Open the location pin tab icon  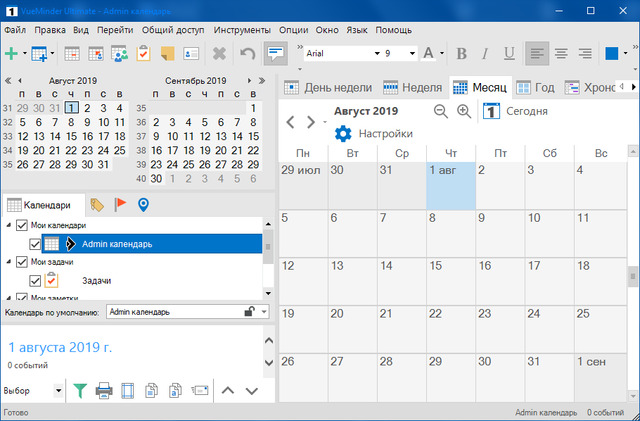click(x=143, y=204)
